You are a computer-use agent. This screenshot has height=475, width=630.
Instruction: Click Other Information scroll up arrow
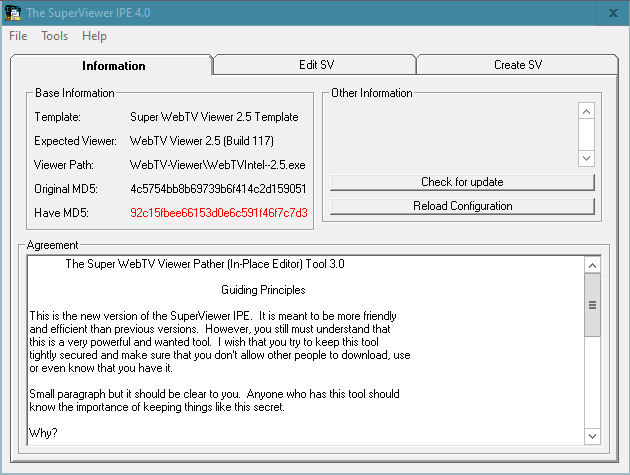coord(586,111)
